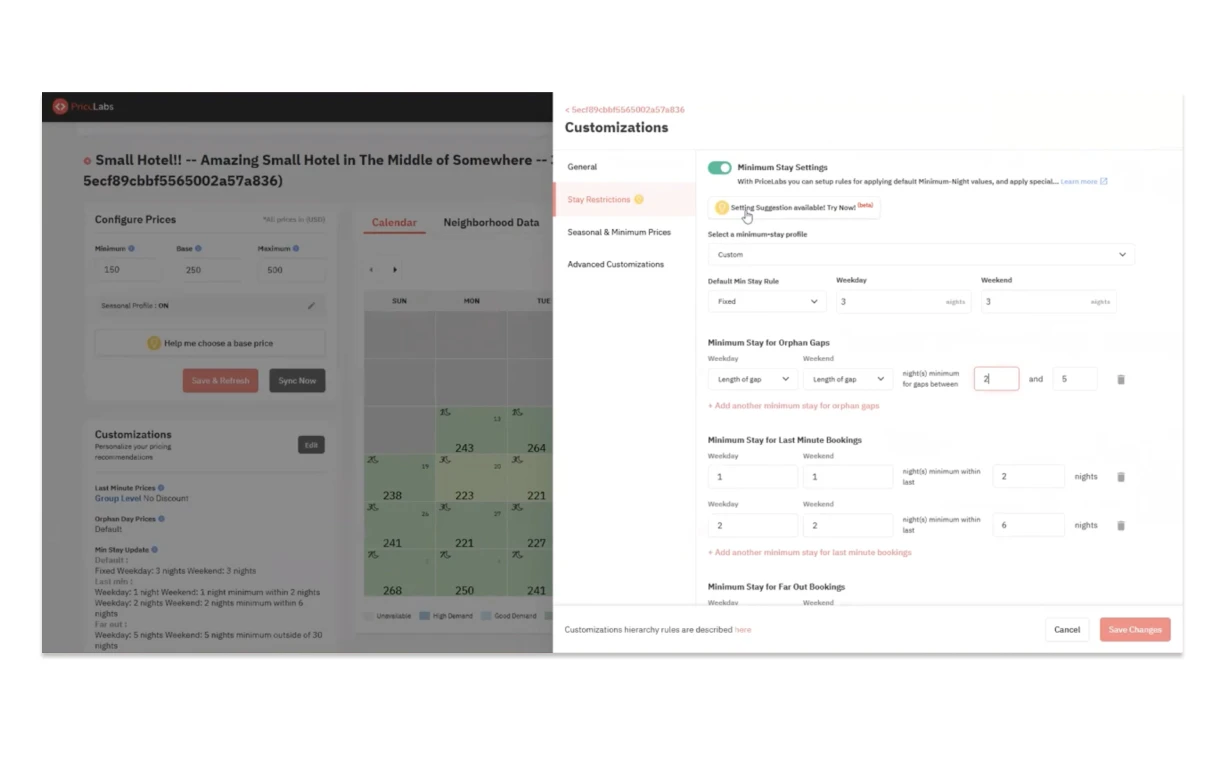Open the hierarchy rules 'here' link
The image size is (1224, 768).
click(743, 630)
